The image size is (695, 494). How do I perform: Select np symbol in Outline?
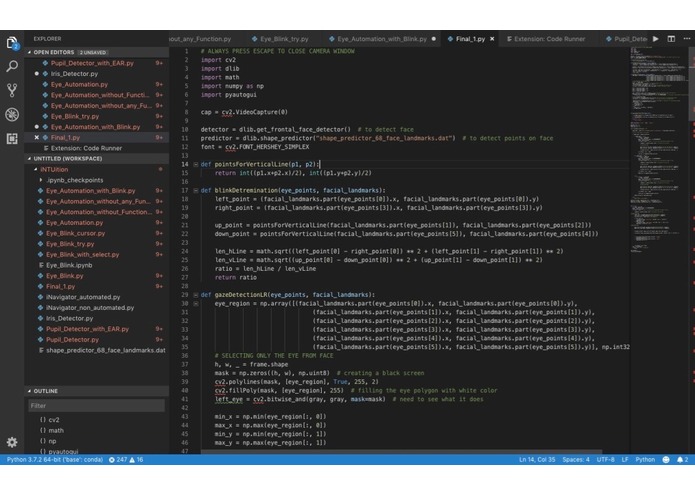pyautogui.click(x=96, y=441)
